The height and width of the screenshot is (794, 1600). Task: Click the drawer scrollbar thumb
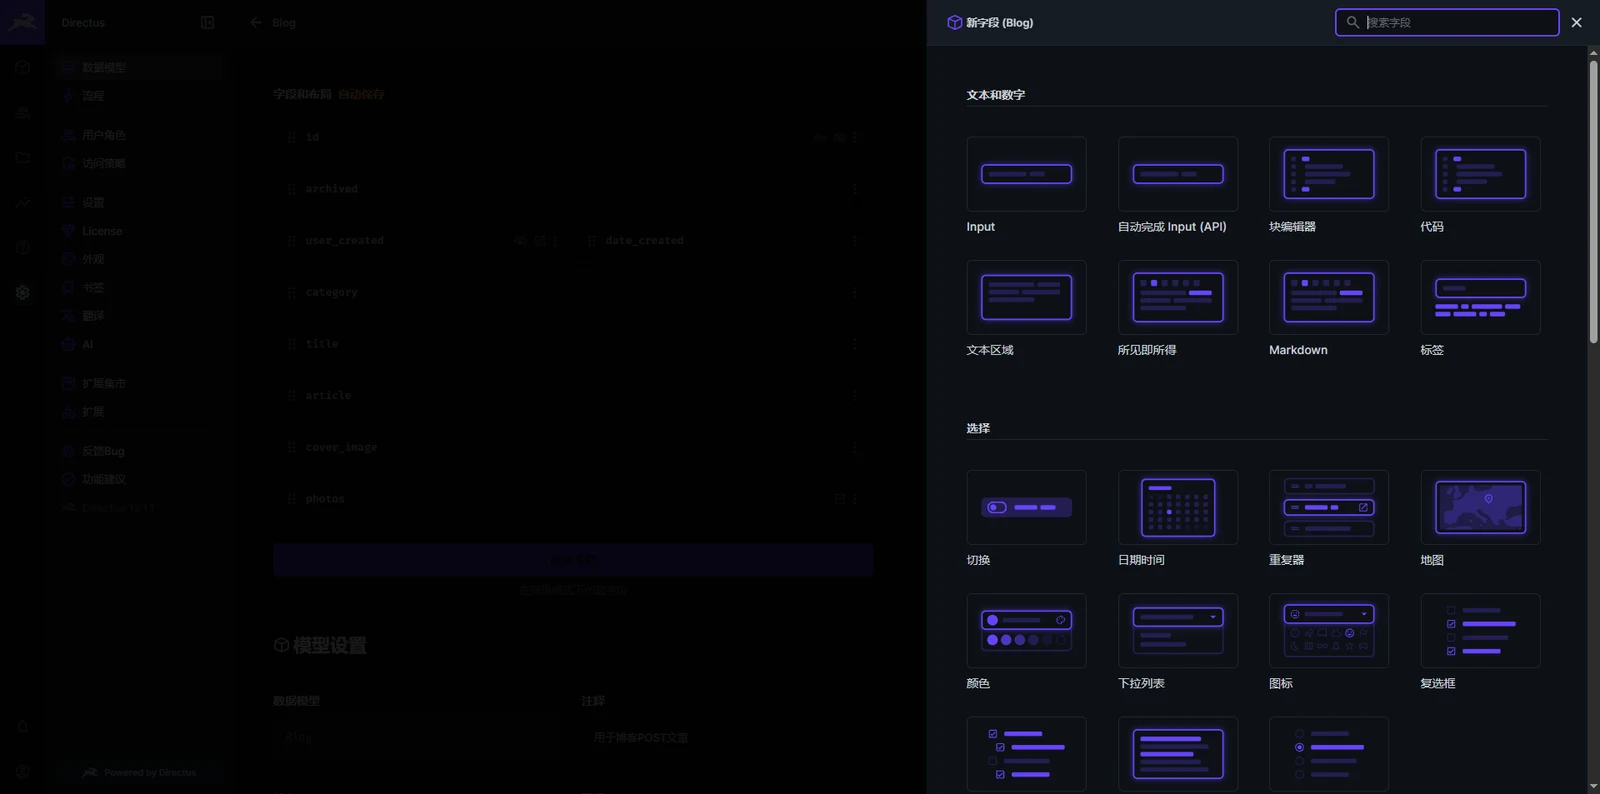1593,201
